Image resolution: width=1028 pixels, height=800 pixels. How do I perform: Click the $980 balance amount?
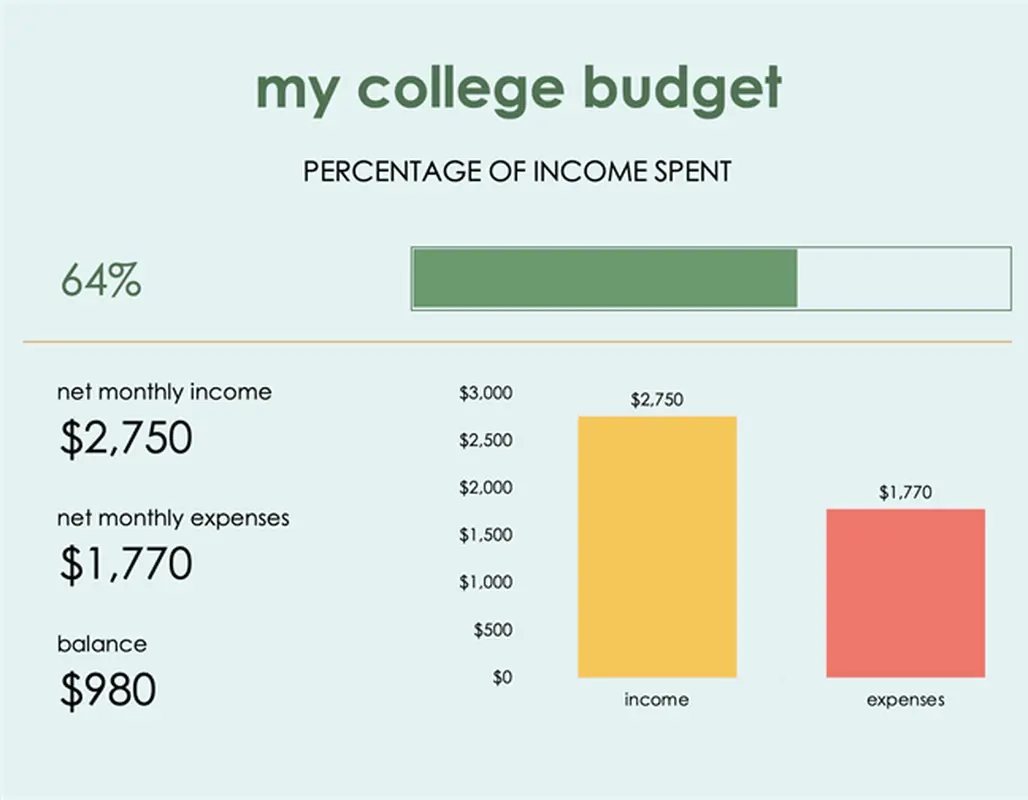108,691
